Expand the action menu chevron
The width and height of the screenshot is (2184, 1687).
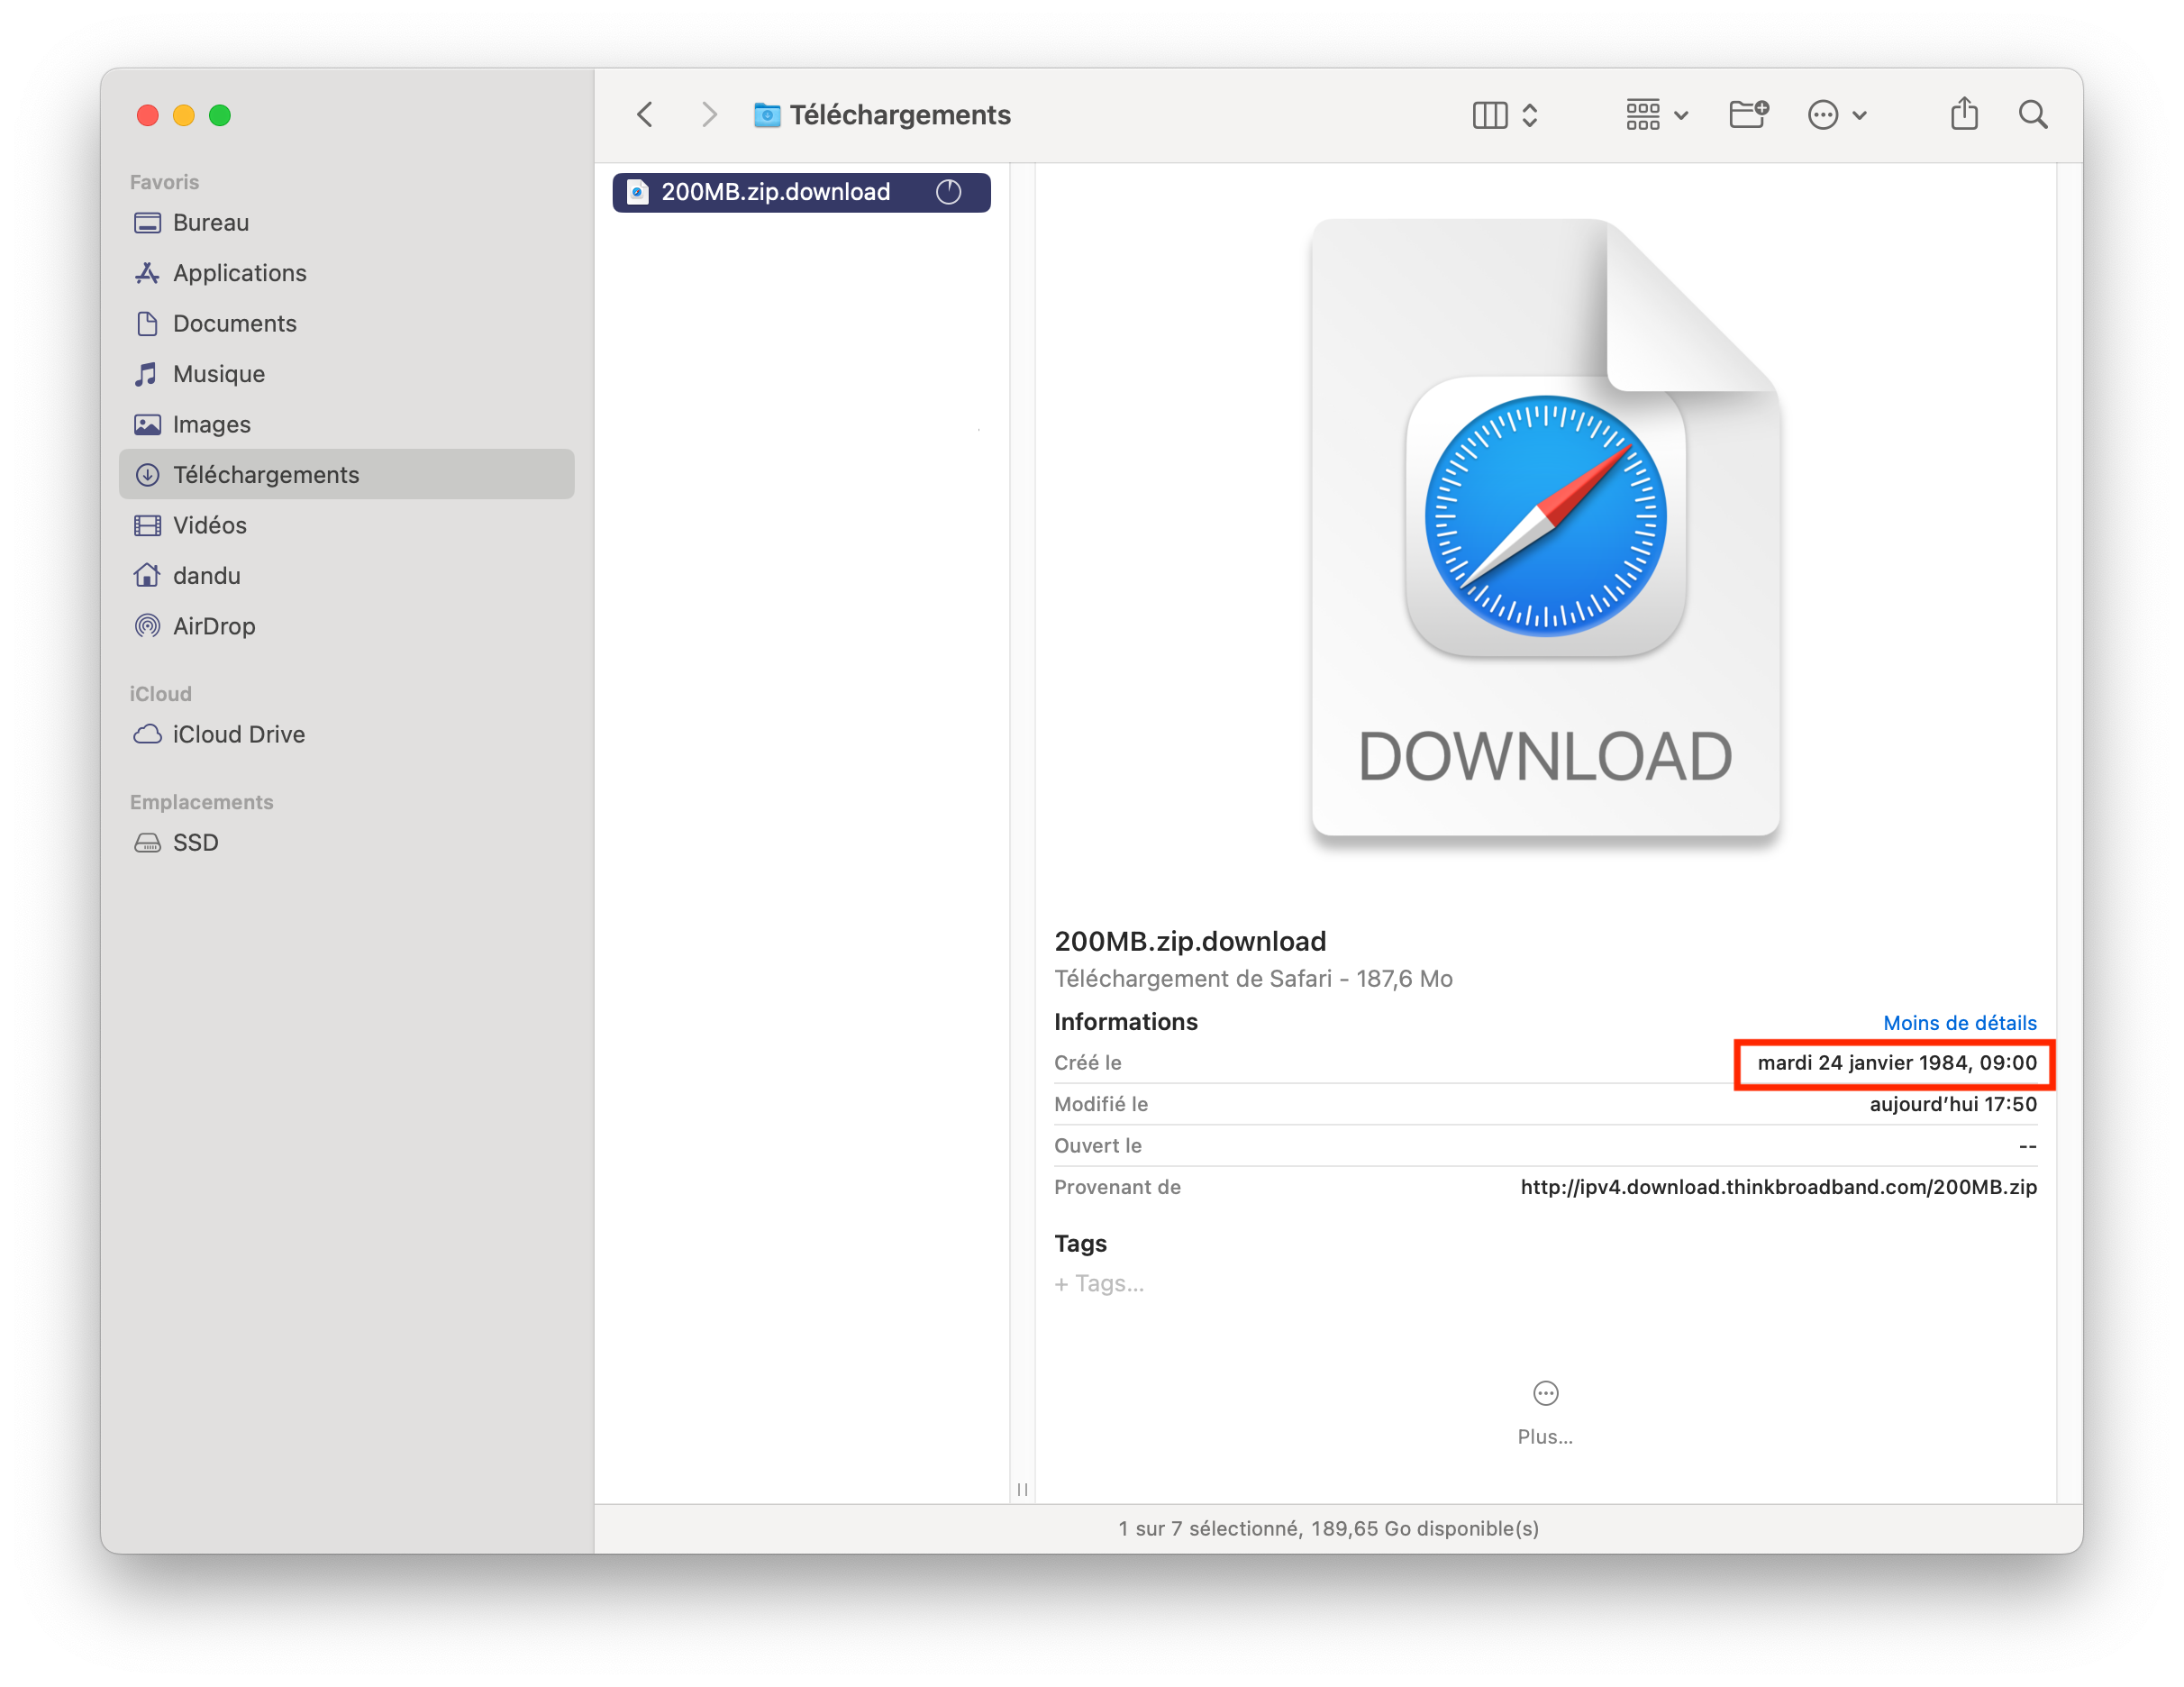pos(1859,116)
